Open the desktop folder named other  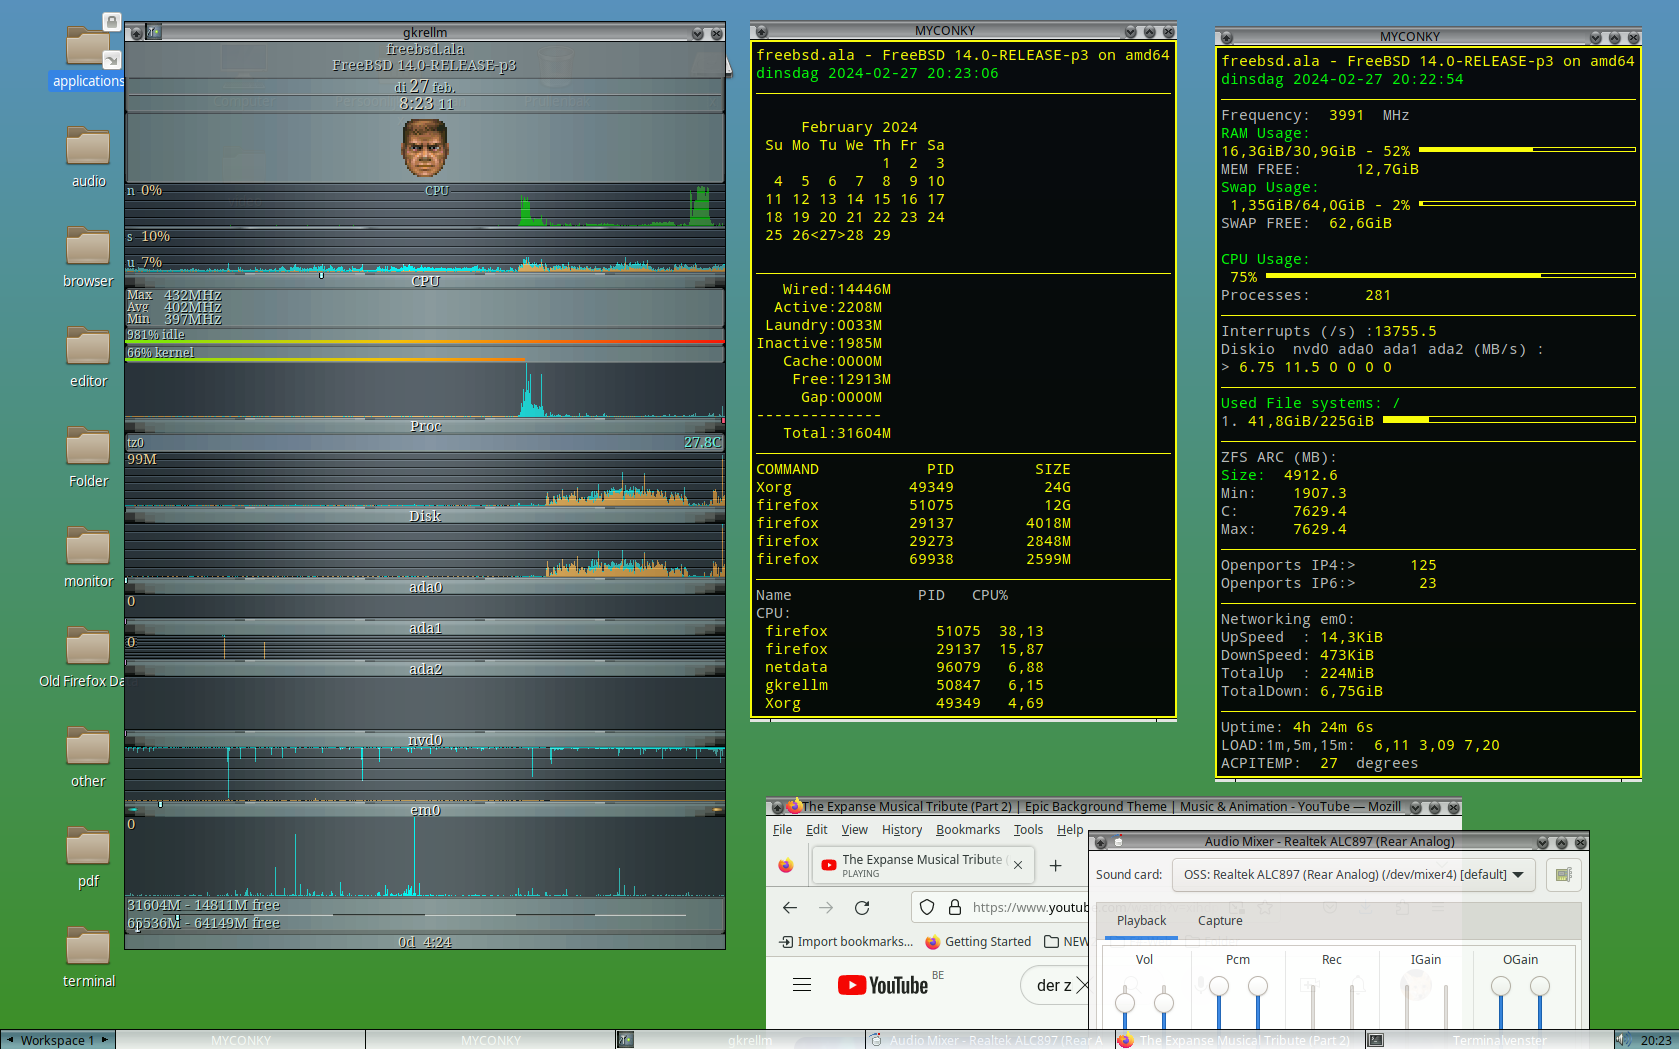point(88,757)
